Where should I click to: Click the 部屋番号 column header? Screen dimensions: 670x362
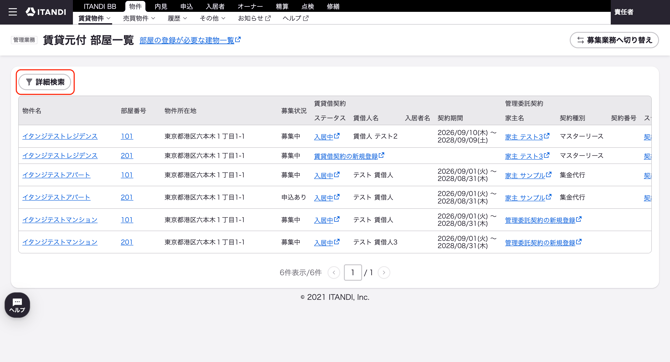pyautogui.click(x=133, y=111)
